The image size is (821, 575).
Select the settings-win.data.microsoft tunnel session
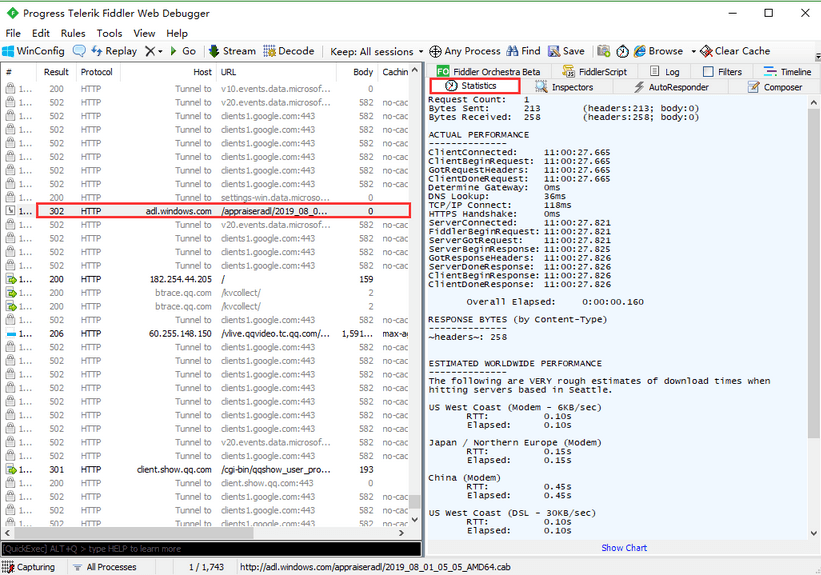tap(206, 197)
